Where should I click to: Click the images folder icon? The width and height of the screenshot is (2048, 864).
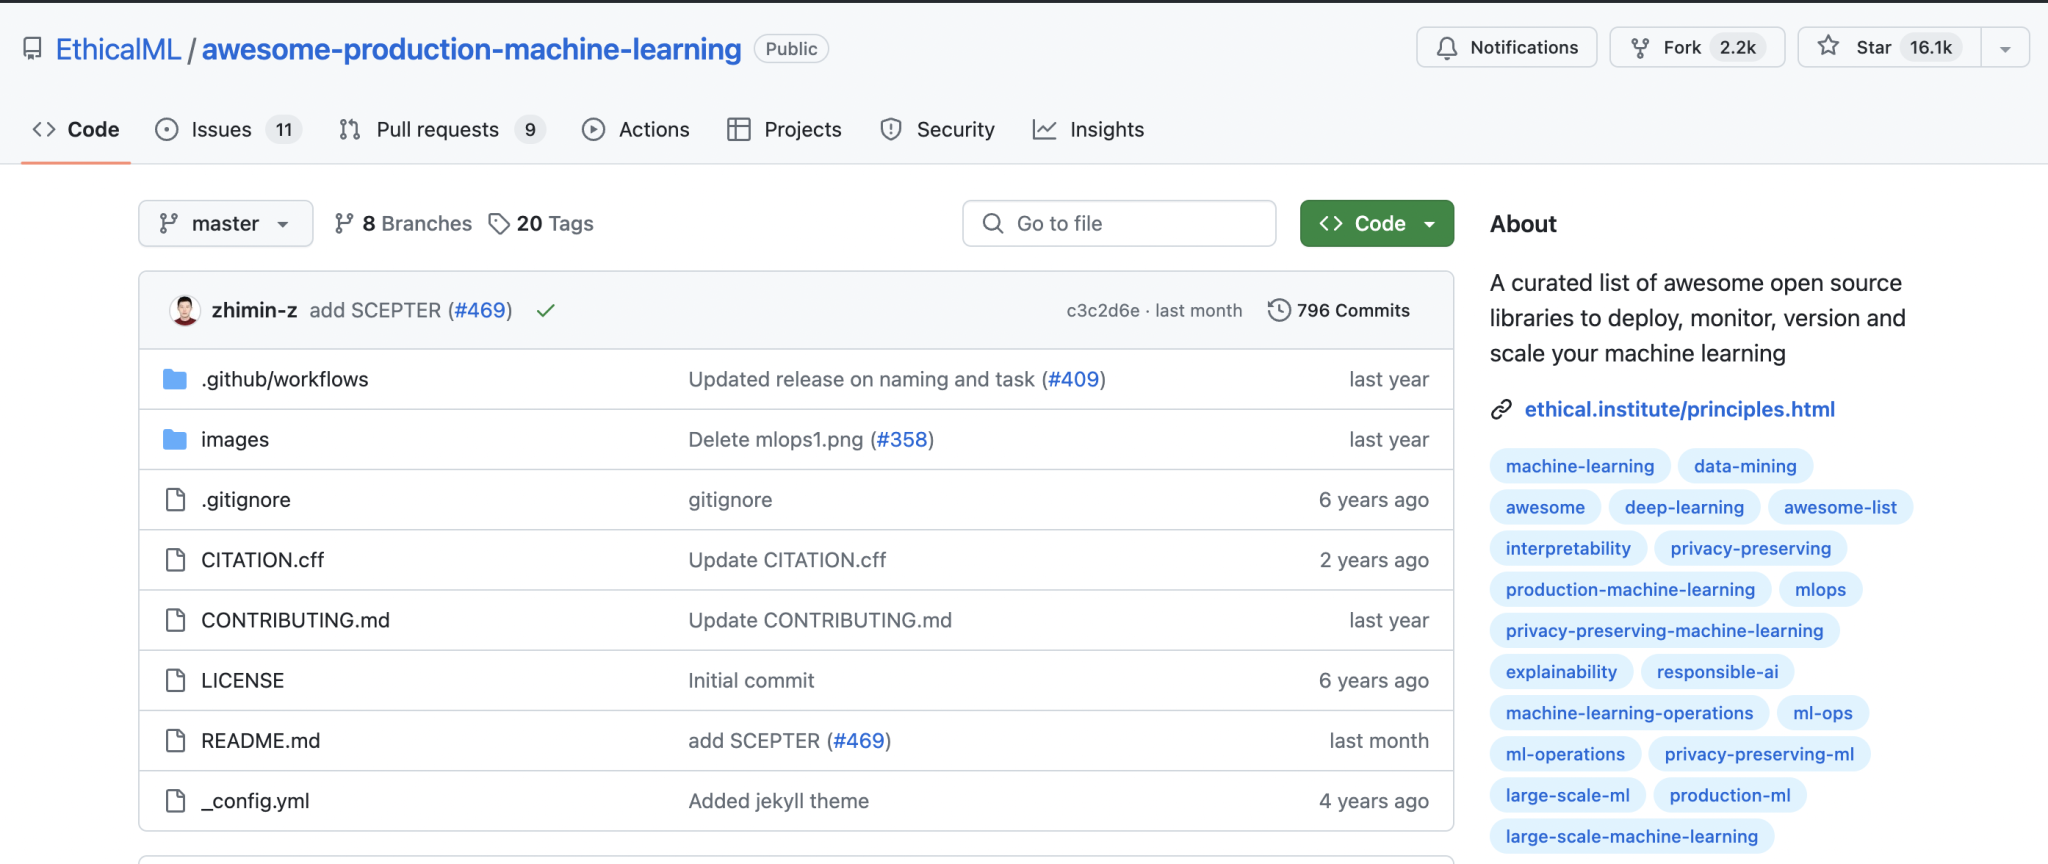(x=175, y=439)
